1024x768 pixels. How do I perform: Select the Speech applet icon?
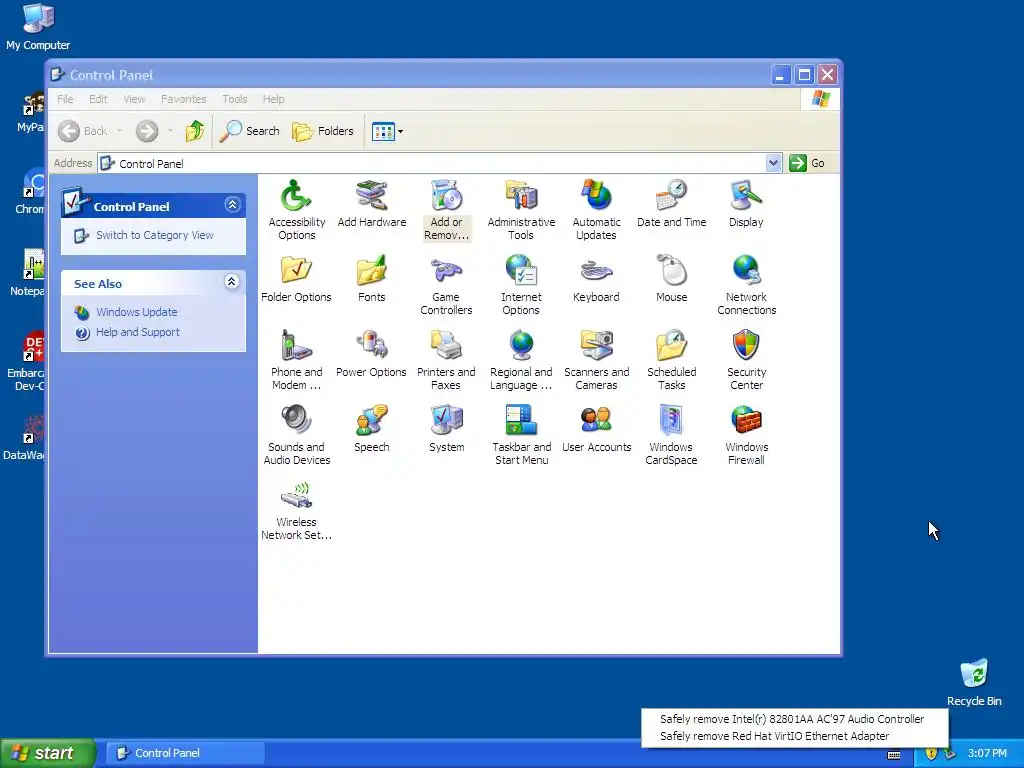(372, 429)
